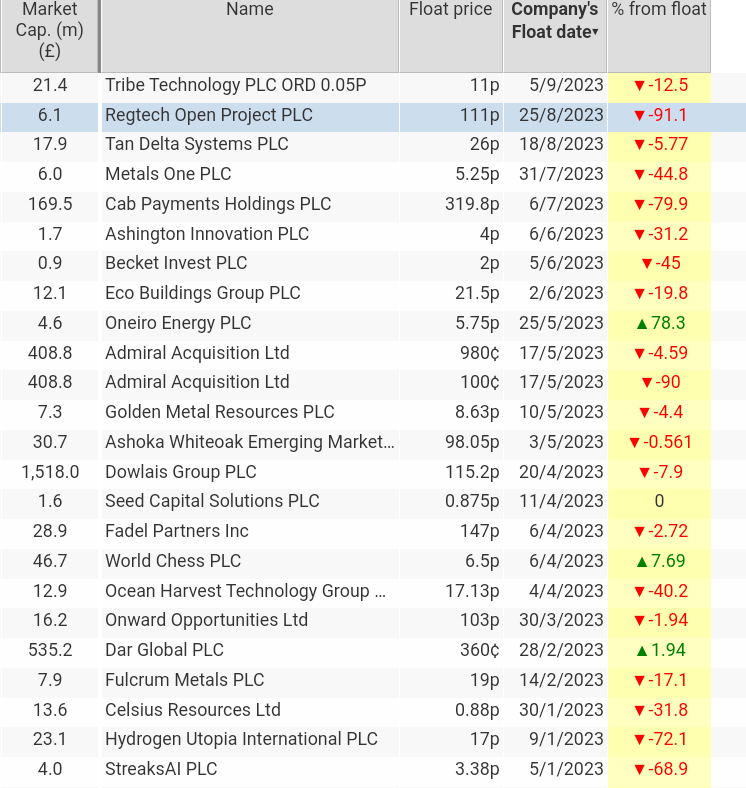746x788 pixels.
Task: Click the green up arrow for Oneiro Energy
Action: (641, 324)
